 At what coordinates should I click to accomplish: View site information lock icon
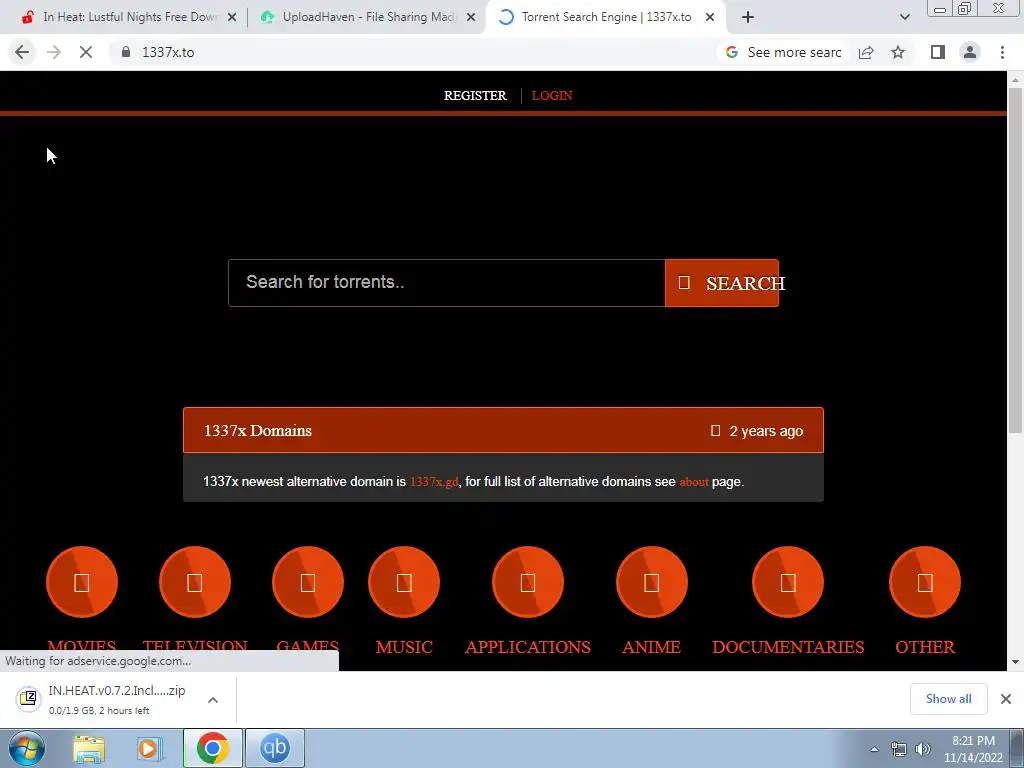pyautogui.click(x=126, y=52)
